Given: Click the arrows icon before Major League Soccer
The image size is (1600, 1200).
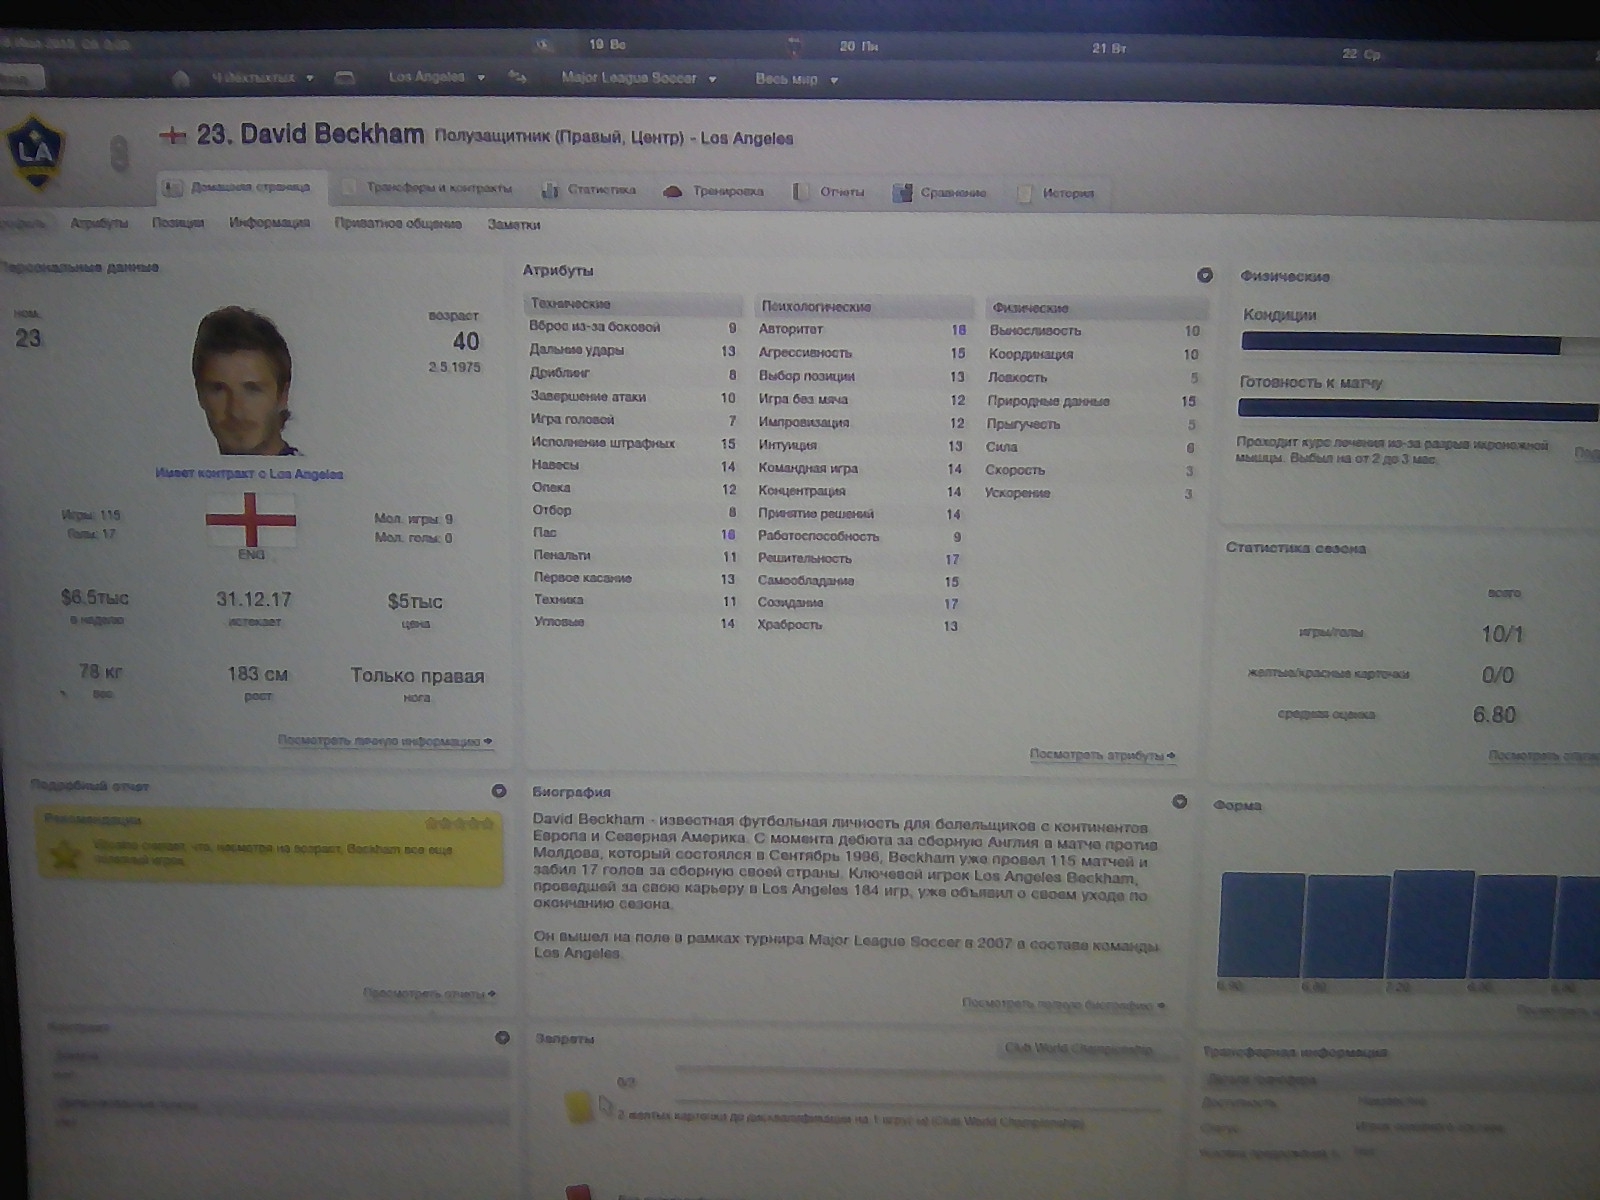Looking at the screenshot, I should [x=518, y=77].
